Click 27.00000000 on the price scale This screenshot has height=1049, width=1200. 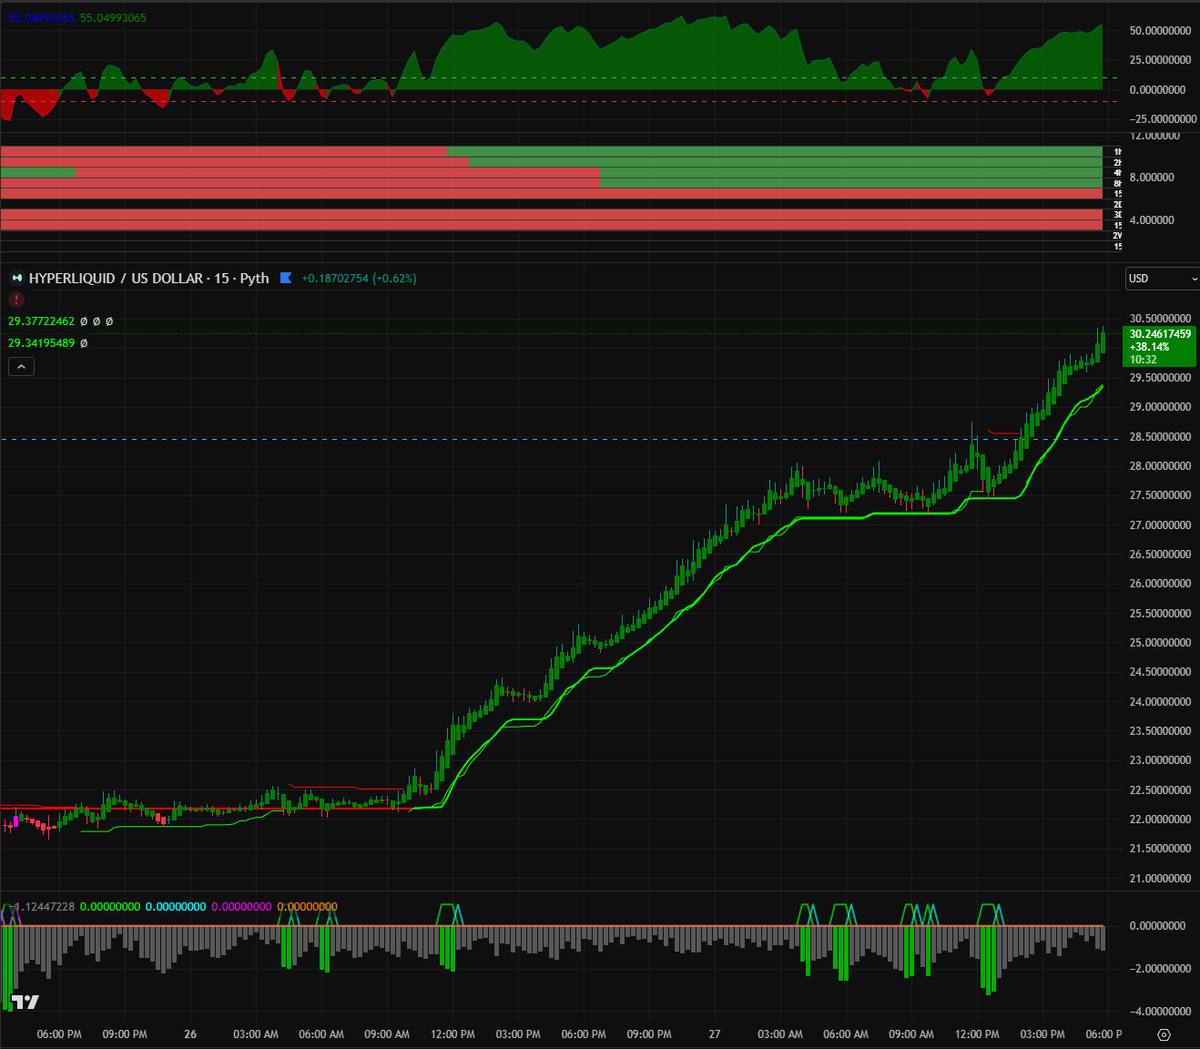[x=1160, y=525]
